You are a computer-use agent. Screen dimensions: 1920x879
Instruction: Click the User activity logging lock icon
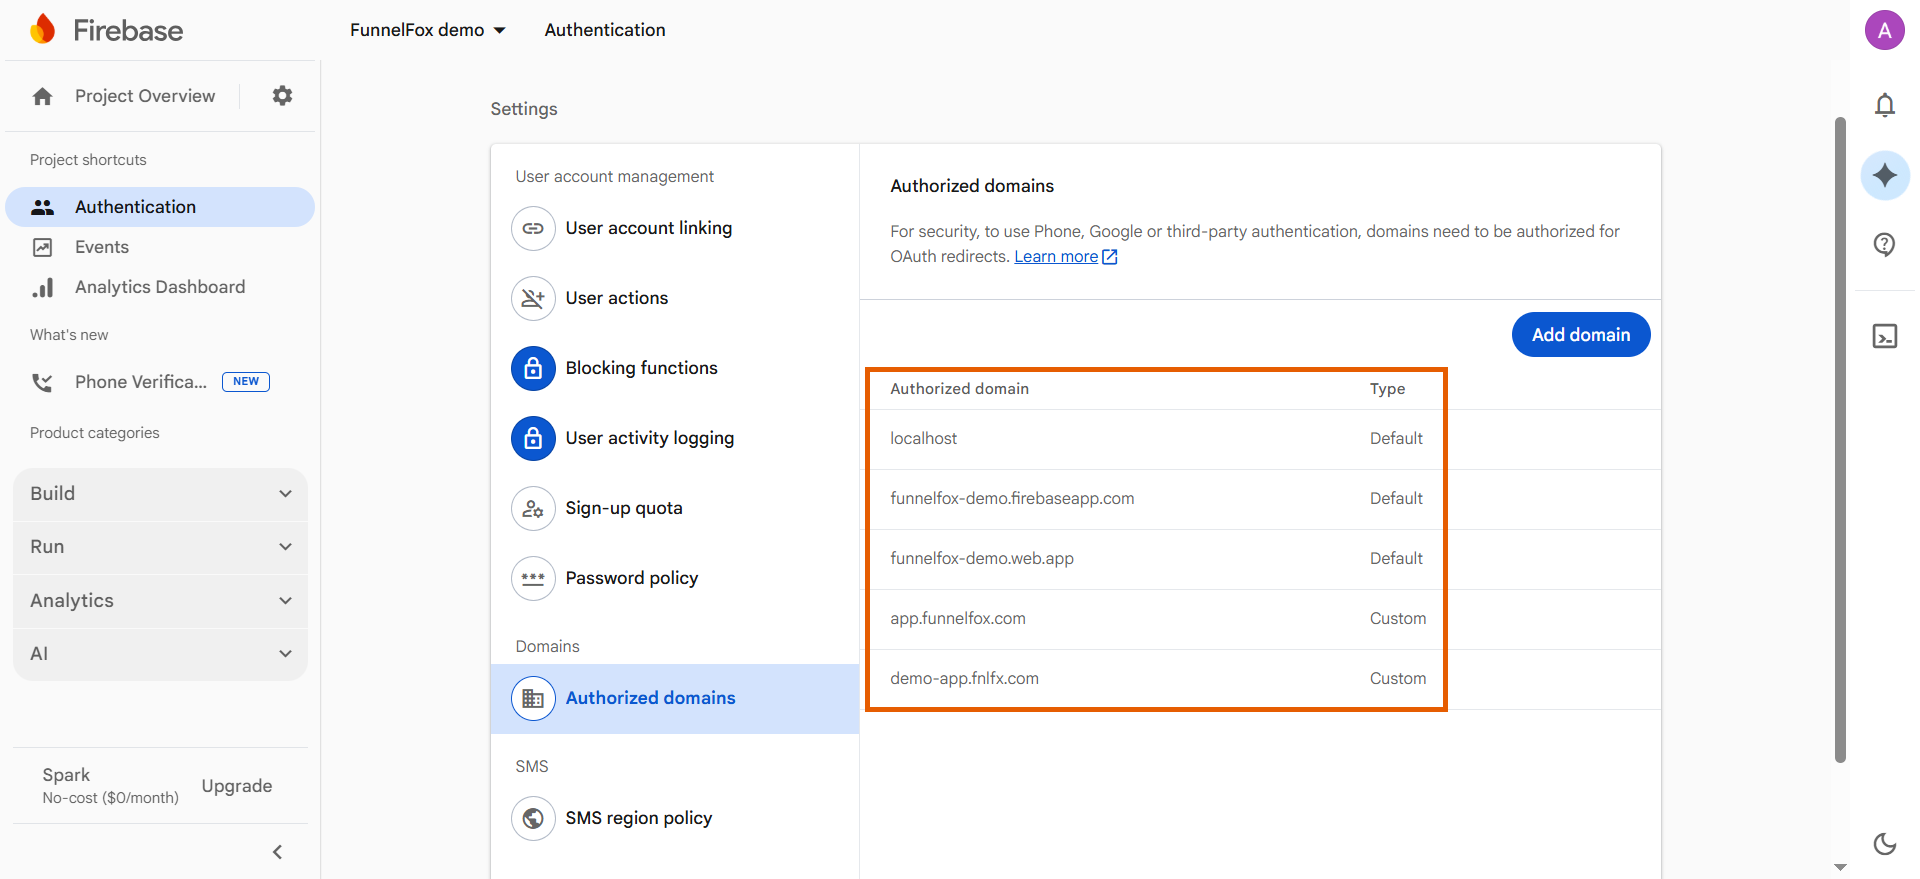[x=533, y=438]
